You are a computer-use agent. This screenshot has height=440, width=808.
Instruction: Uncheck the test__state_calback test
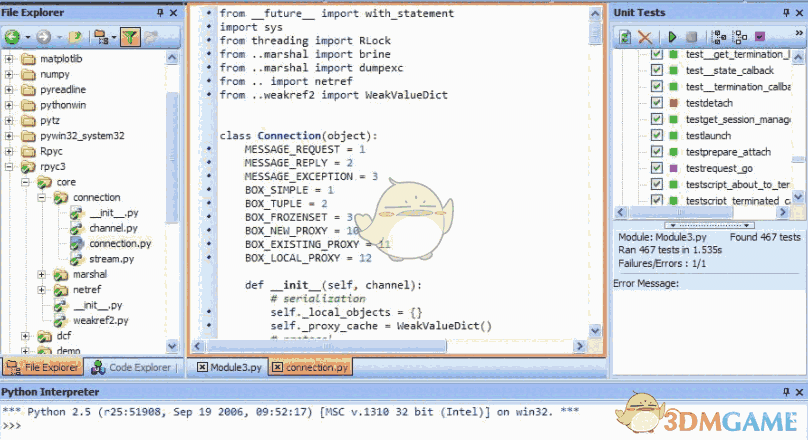point(656,70)
